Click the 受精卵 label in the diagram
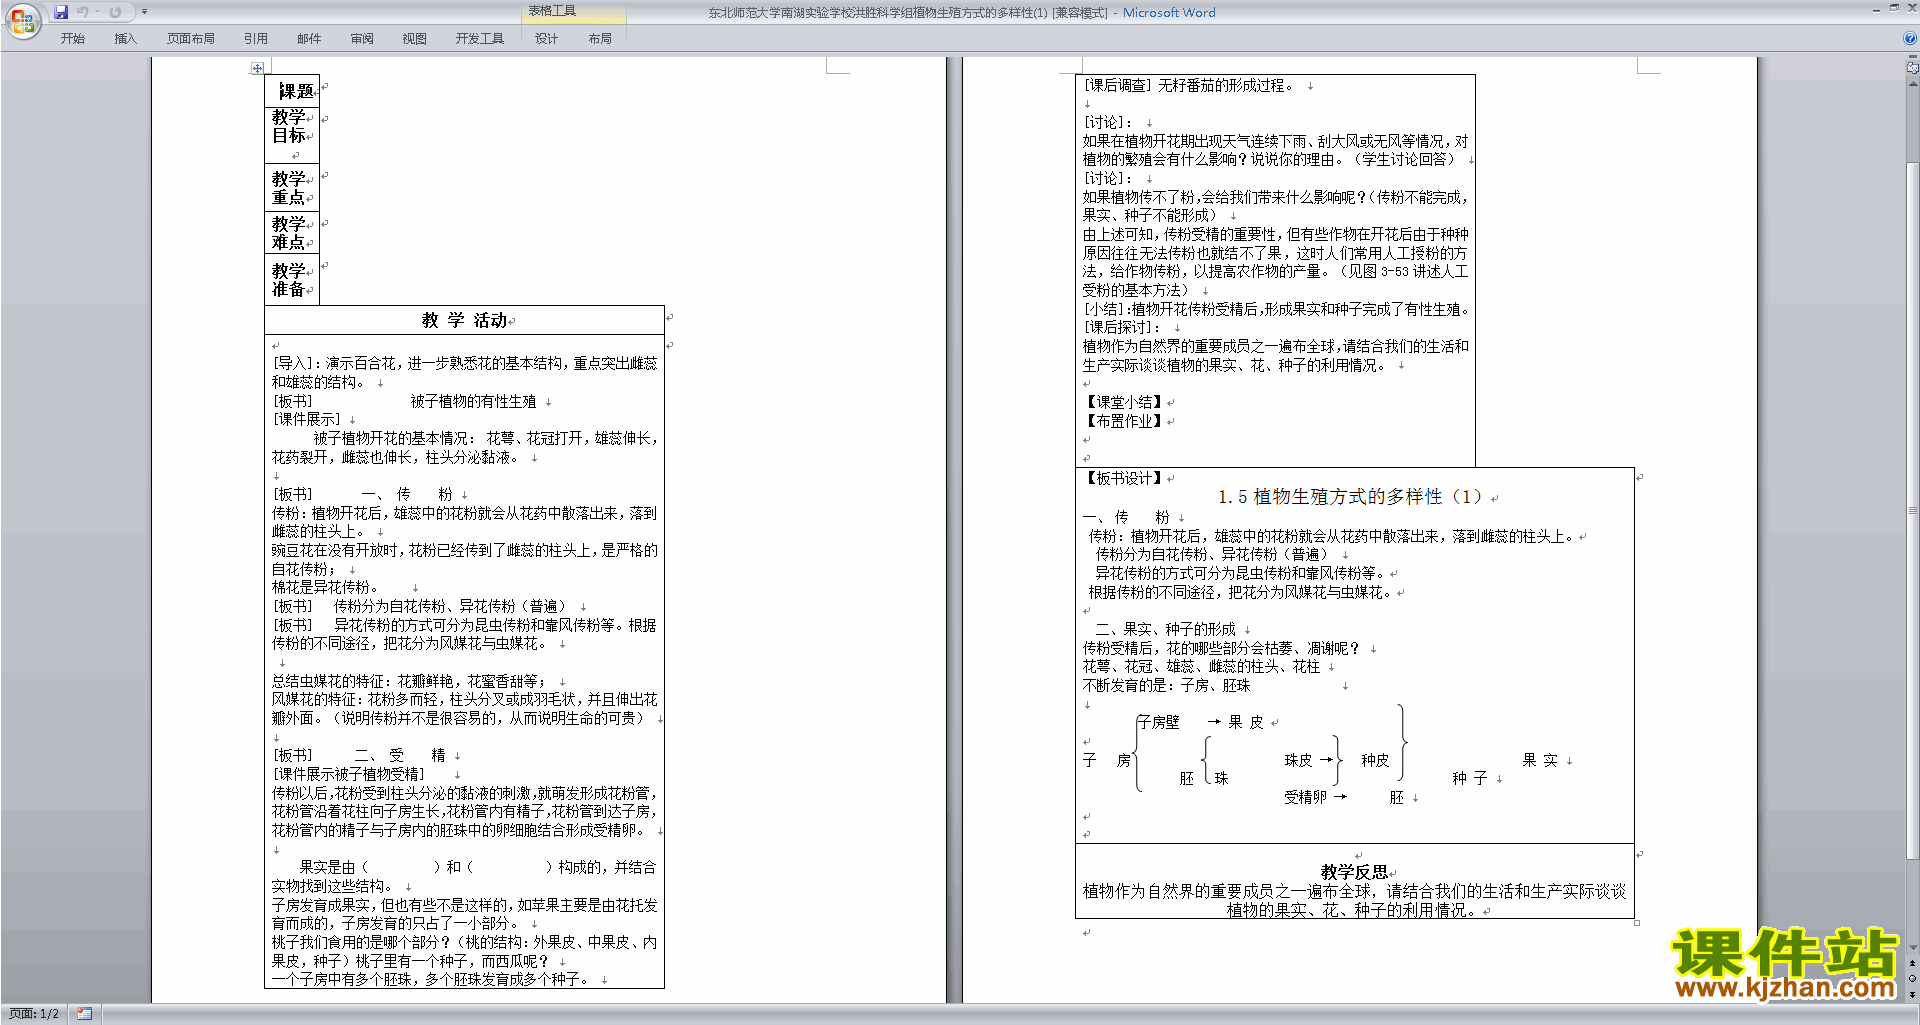Viewport: 1920px width, 1025px height. 1305,797
